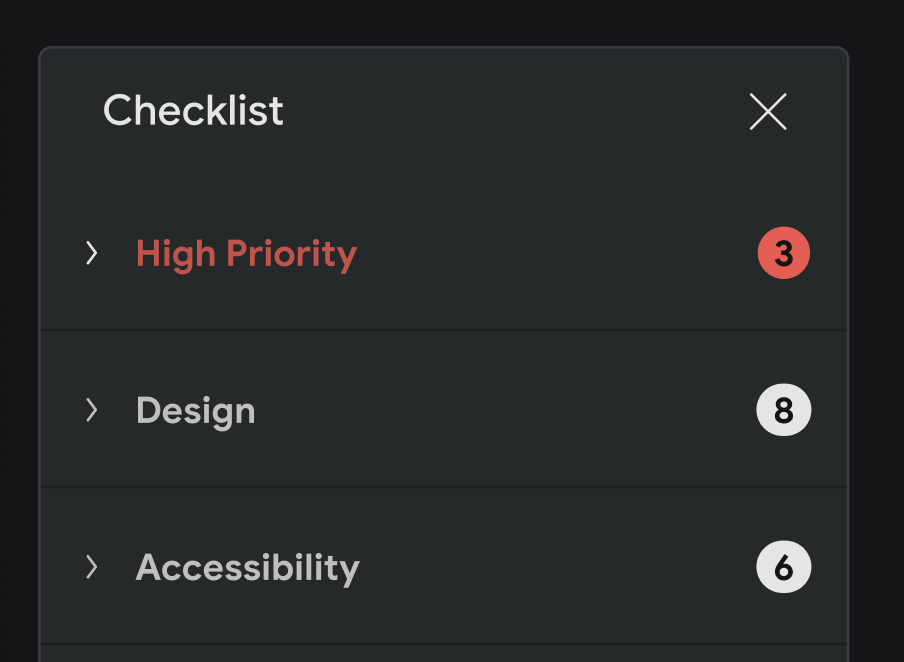Click the "6" badge beside Accessibility
Screen dimensions: 904x662
[x=784, y=567]
